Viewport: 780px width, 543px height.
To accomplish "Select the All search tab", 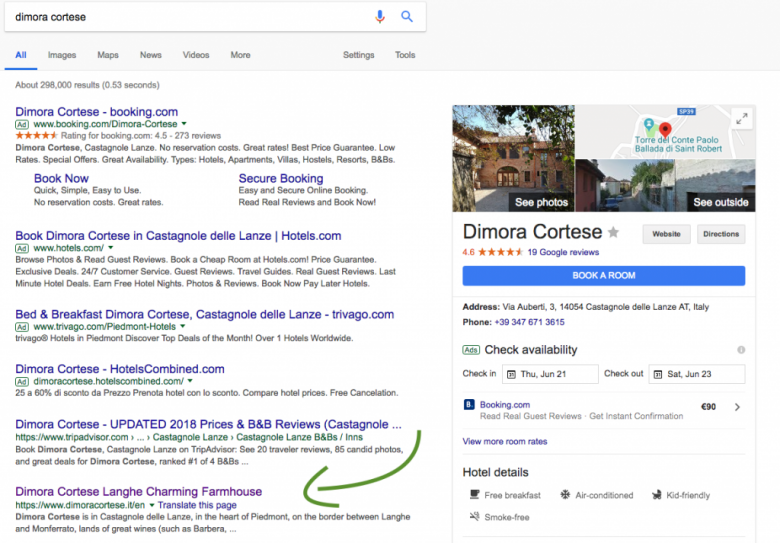I will (21, 55).
